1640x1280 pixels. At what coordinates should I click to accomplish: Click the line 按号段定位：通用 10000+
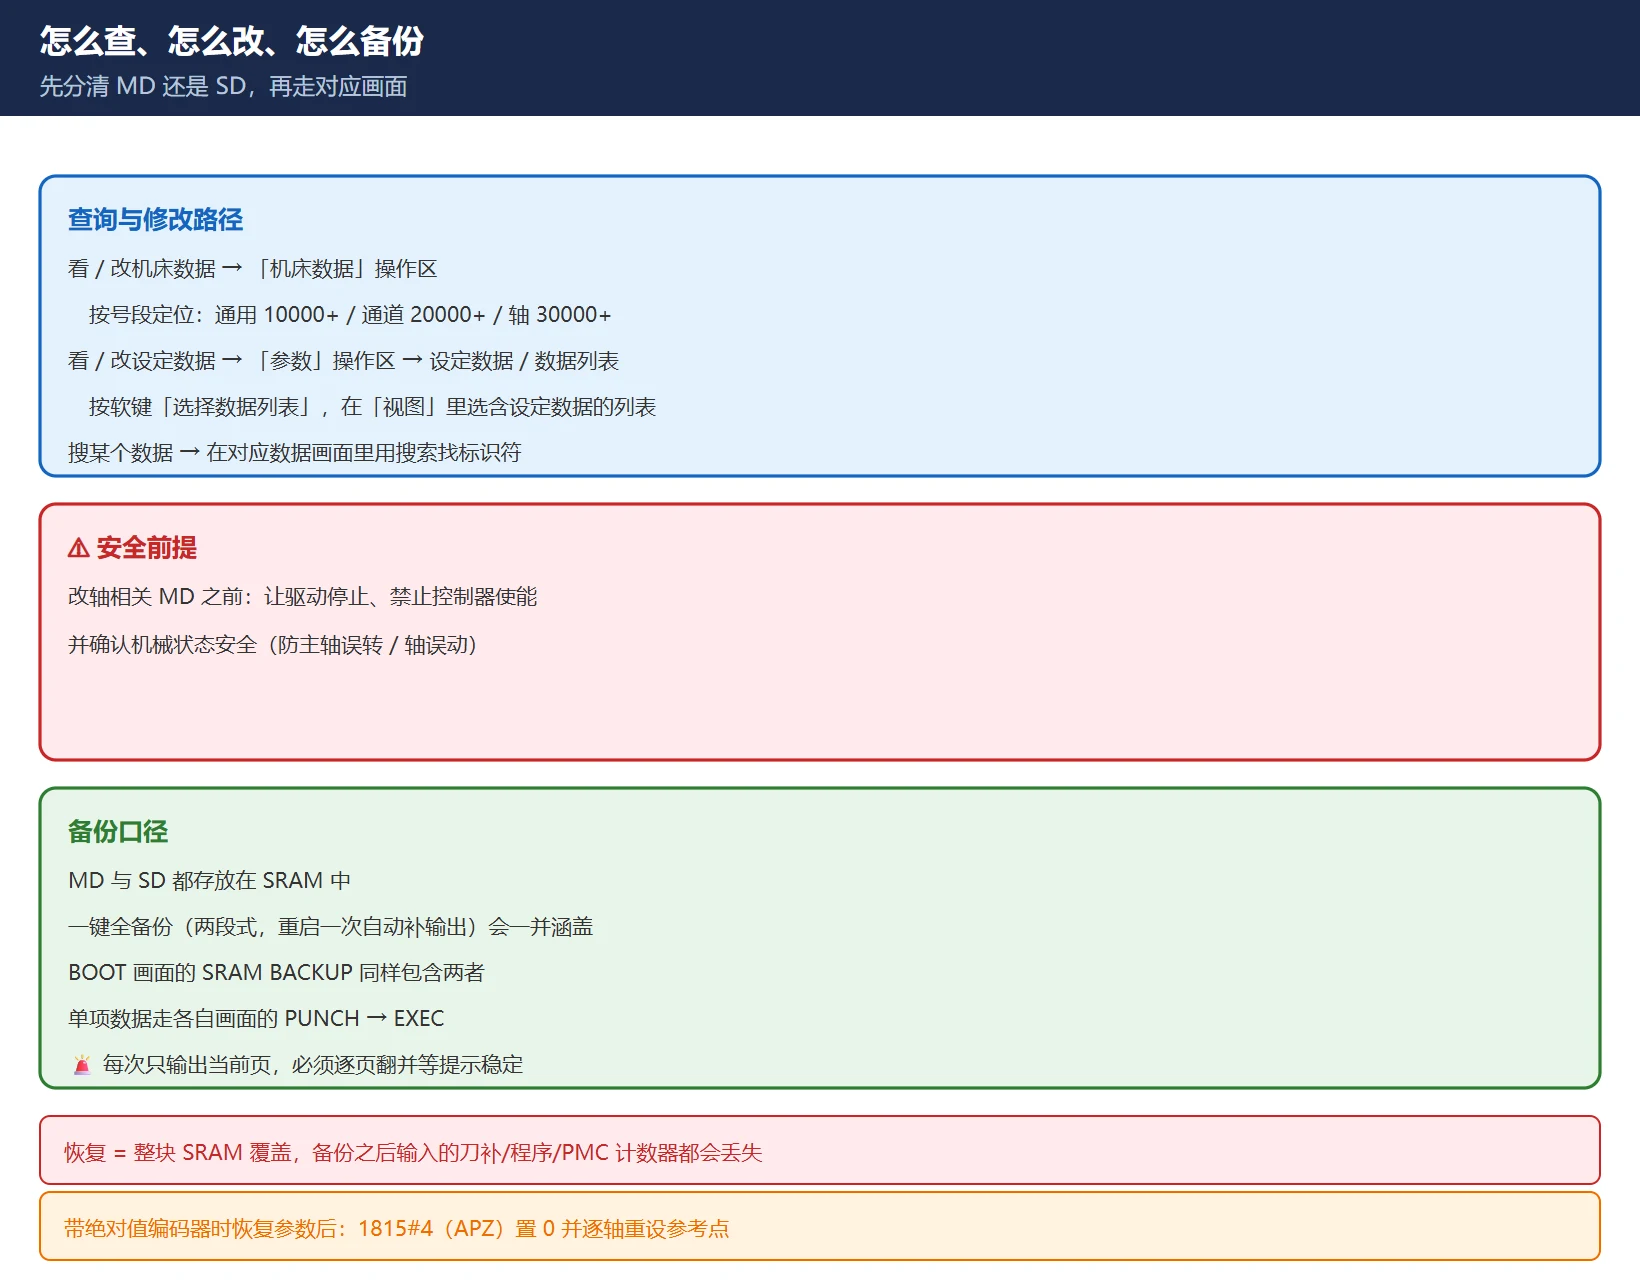point(350,315)
